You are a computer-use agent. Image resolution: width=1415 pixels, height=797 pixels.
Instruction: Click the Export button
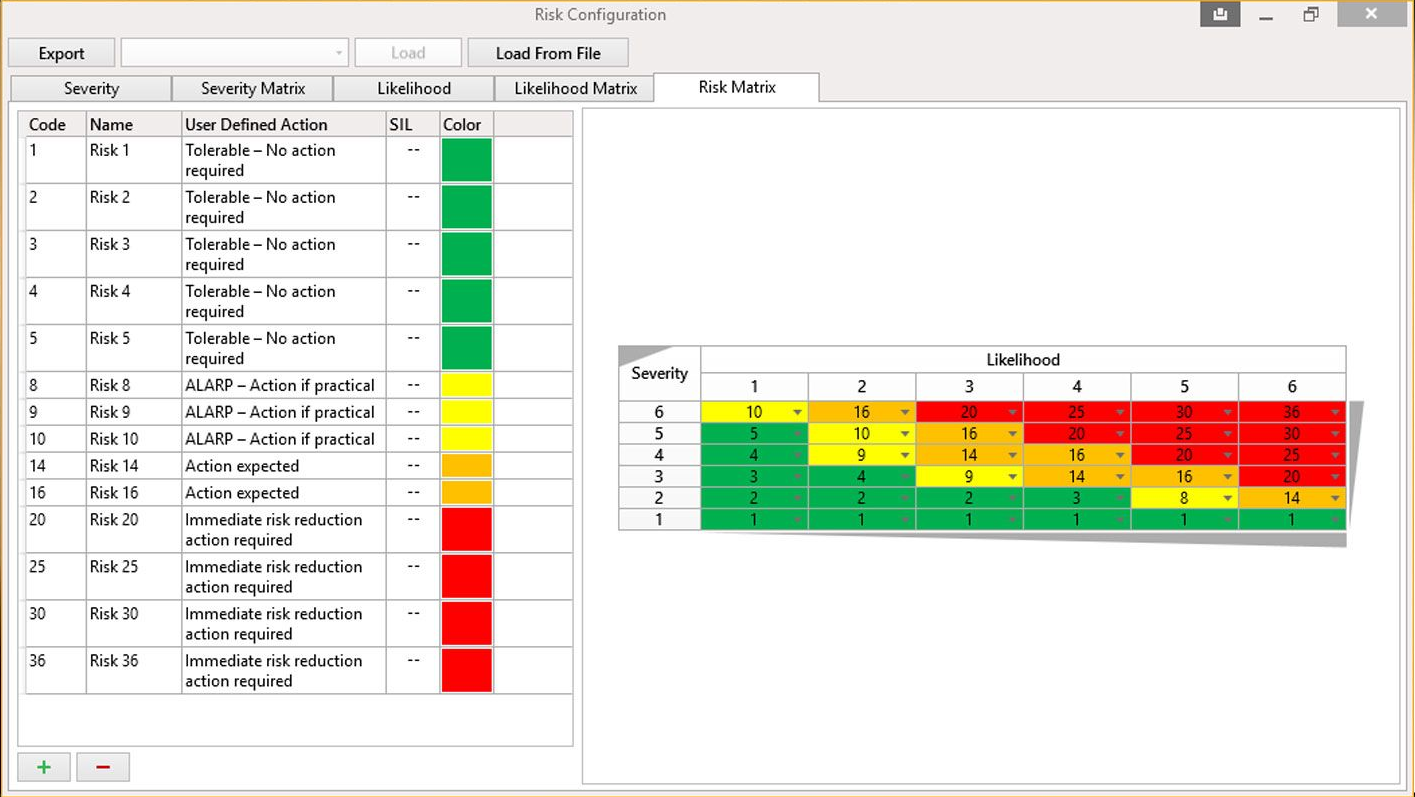(61, 53)
